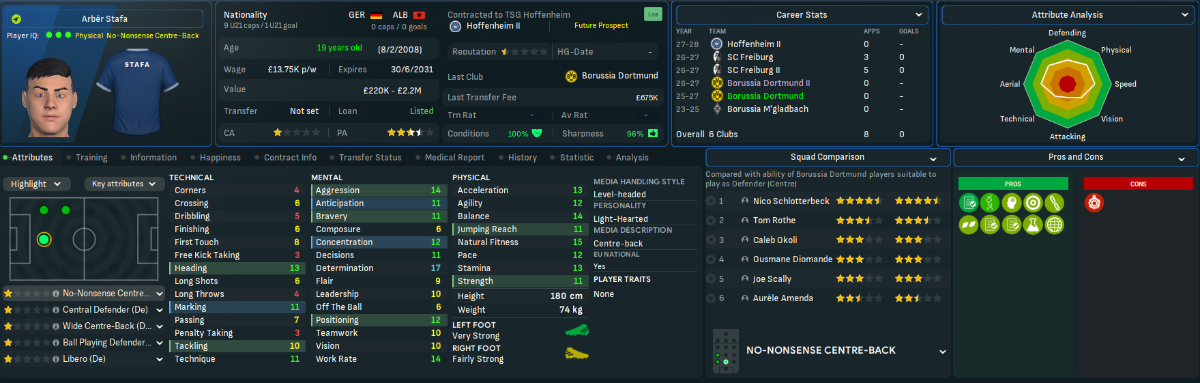Open the Key attributes dropdown
This screenshot has height=383, width=1200.
(122, 184)
